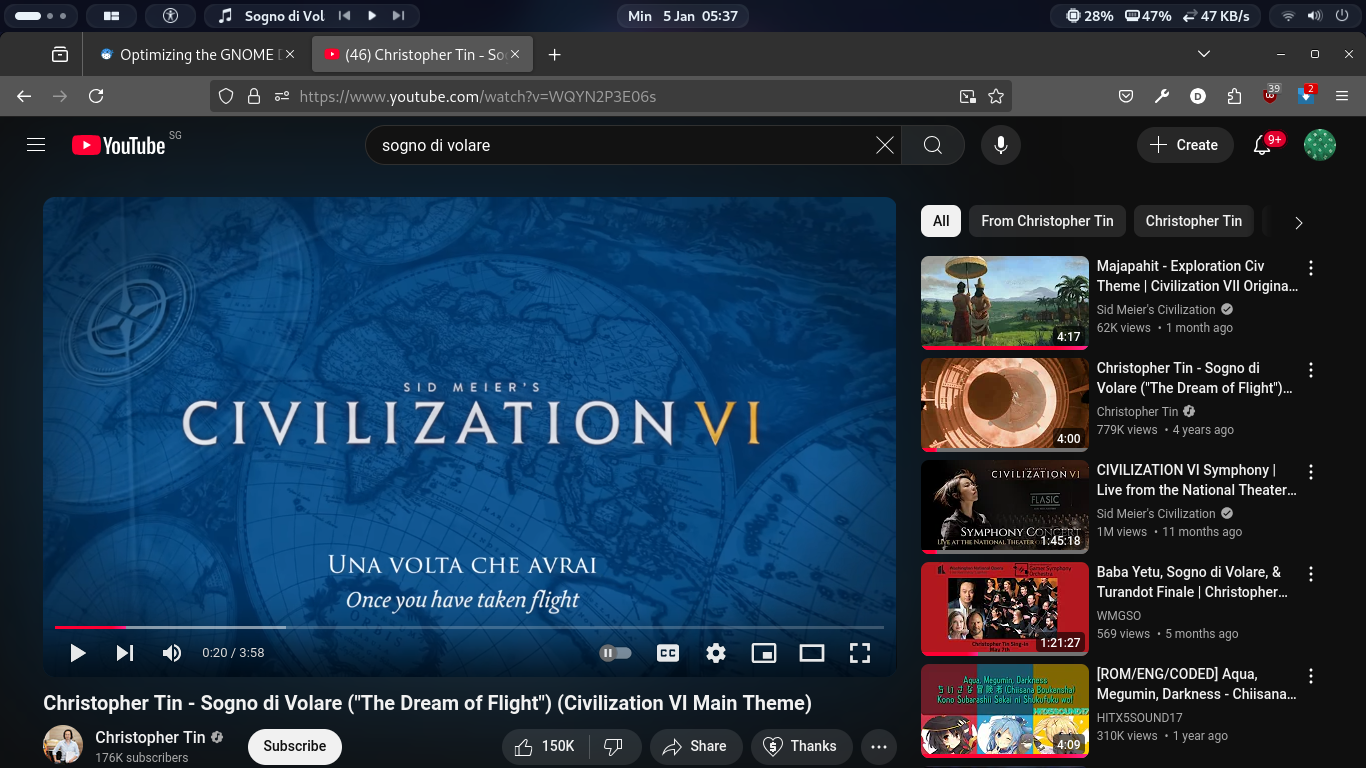Select the All filter chip
This screenshot has height=768, width=1366.
click(941, 221)
